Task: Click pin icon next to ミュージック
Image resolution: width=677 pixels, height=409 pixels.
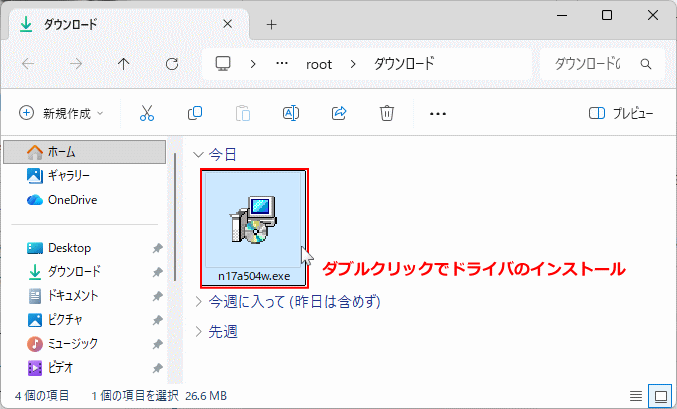Action: pos(158,344)
